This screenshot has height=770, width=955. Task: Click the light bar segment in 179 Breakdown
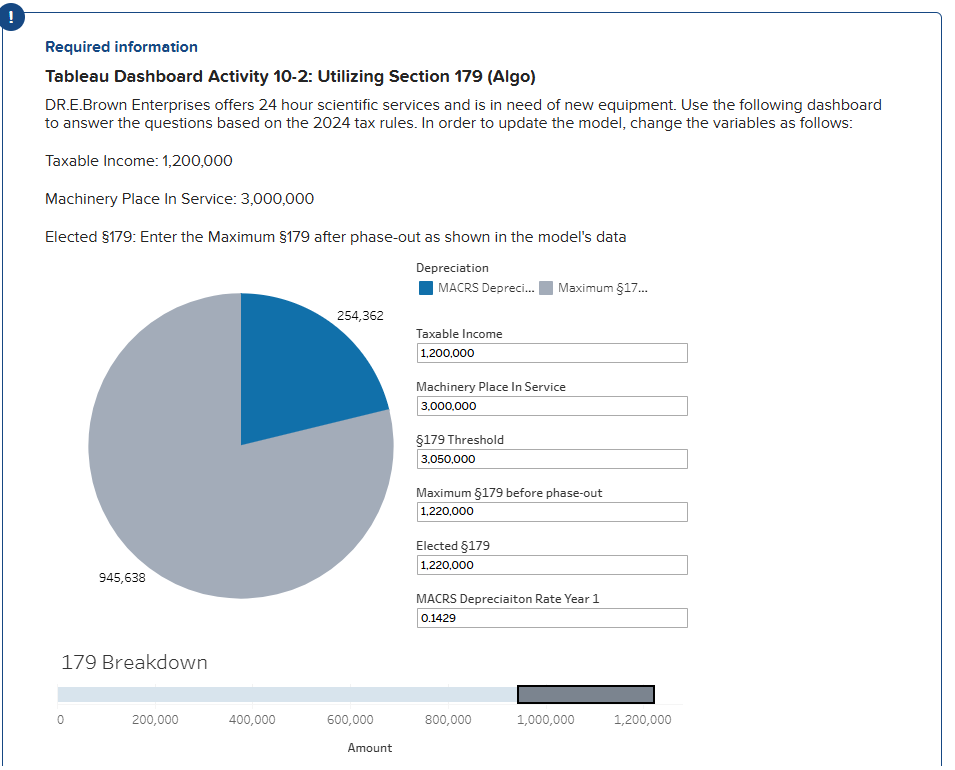point(280,693)
